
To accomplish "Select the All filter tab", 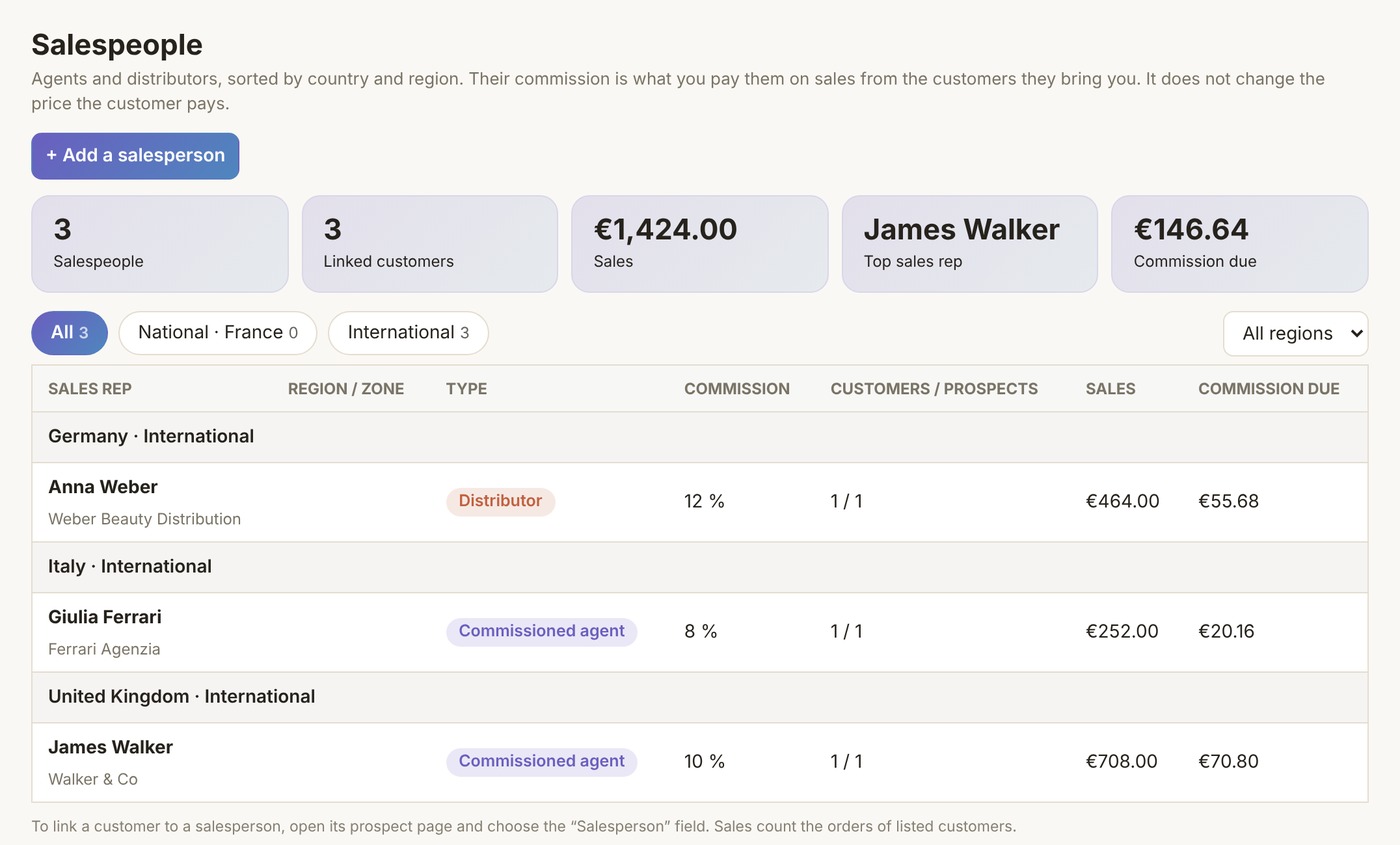I will click(69, 333).
